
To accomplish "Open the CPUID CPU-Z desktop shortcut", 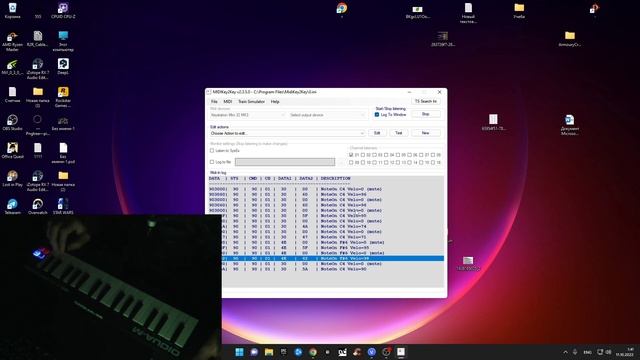I will tap(63, 11).
